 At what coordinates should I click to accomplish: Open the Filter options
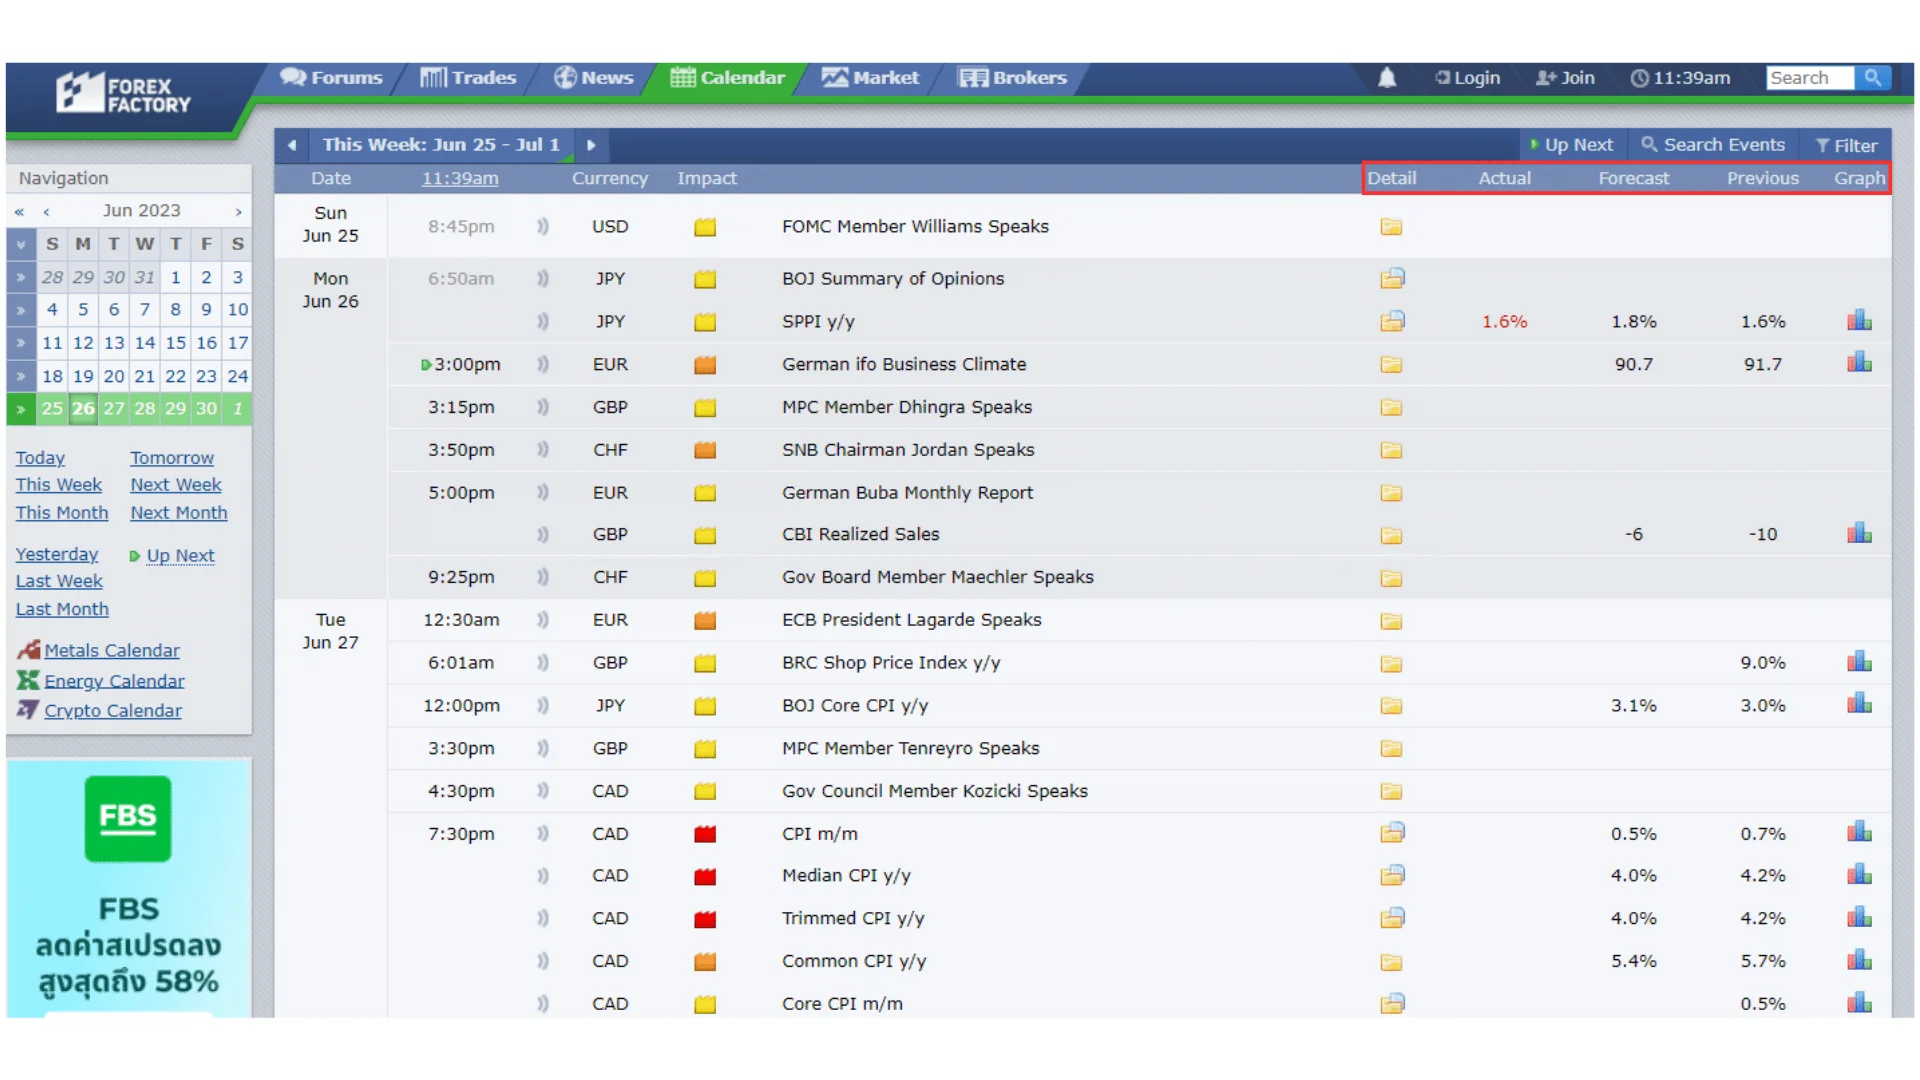click(x=1846, y=145)
